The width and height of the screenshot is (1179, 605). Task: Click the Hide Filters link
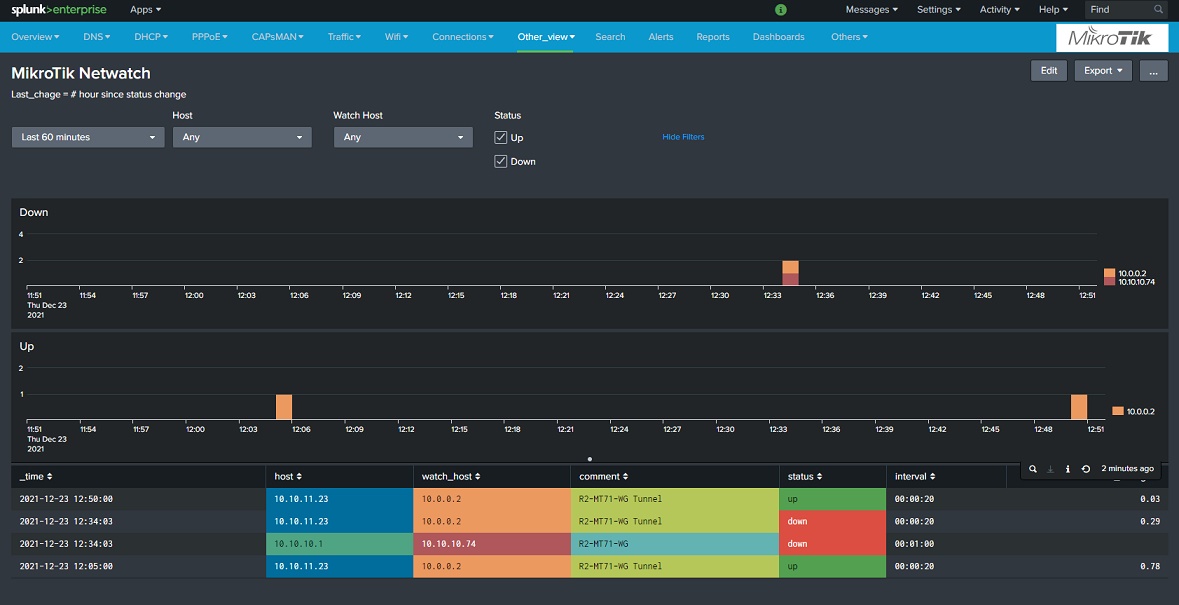click(683, 137)
